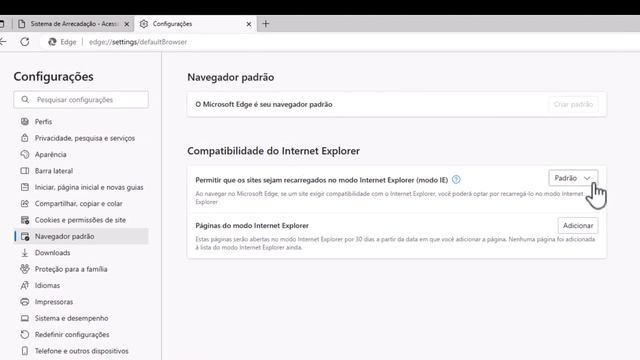Close the Configurações tab

(x=249, y=24)
